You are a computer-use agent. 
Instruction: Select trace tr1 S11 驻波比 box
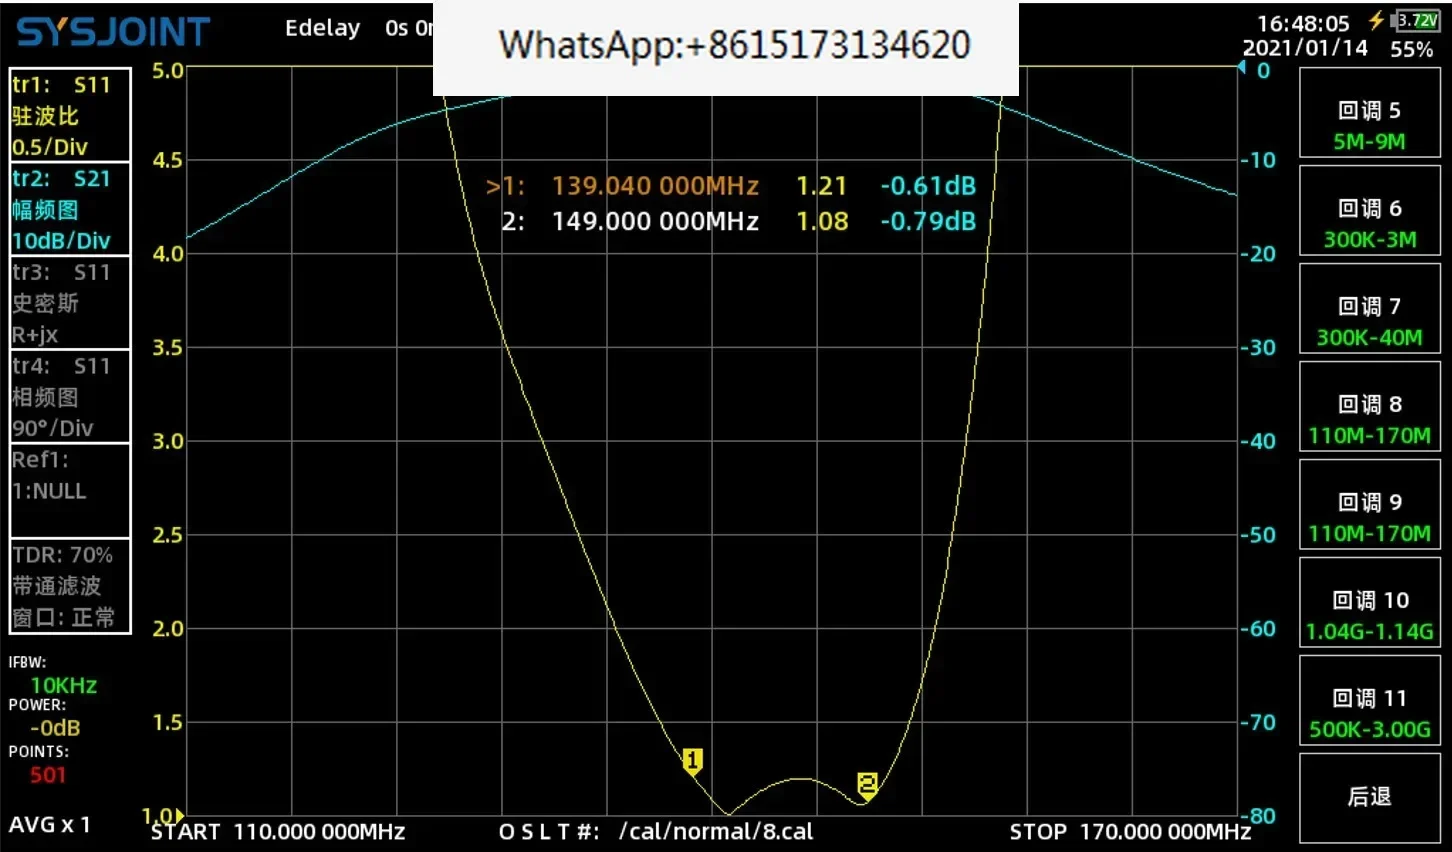(70, 115)
